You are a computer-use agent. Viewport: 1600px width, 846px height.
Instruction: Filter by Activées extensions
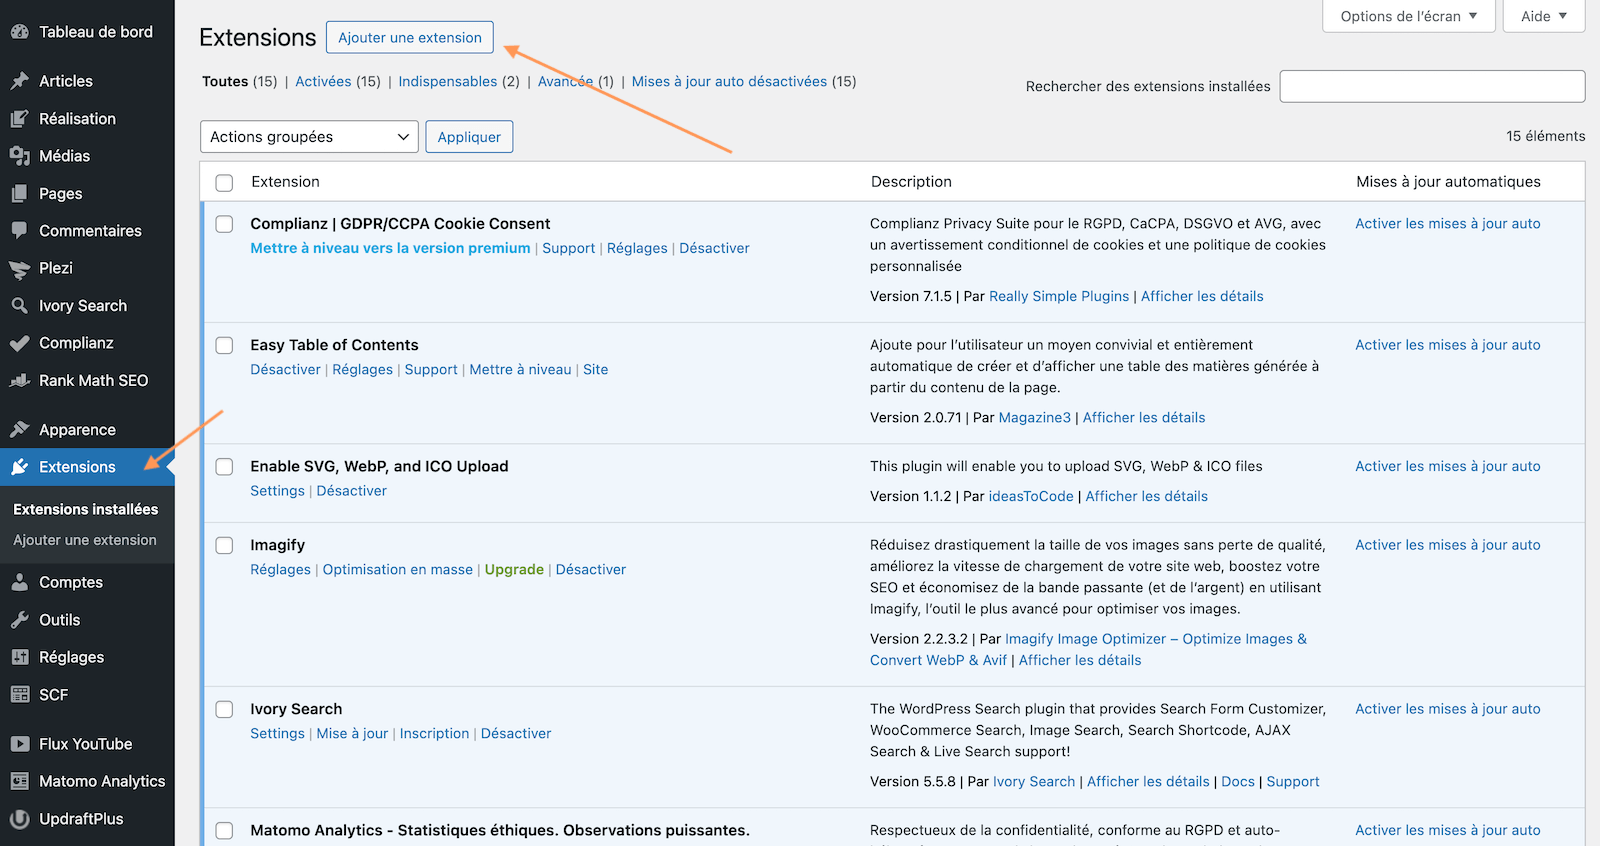323,81
